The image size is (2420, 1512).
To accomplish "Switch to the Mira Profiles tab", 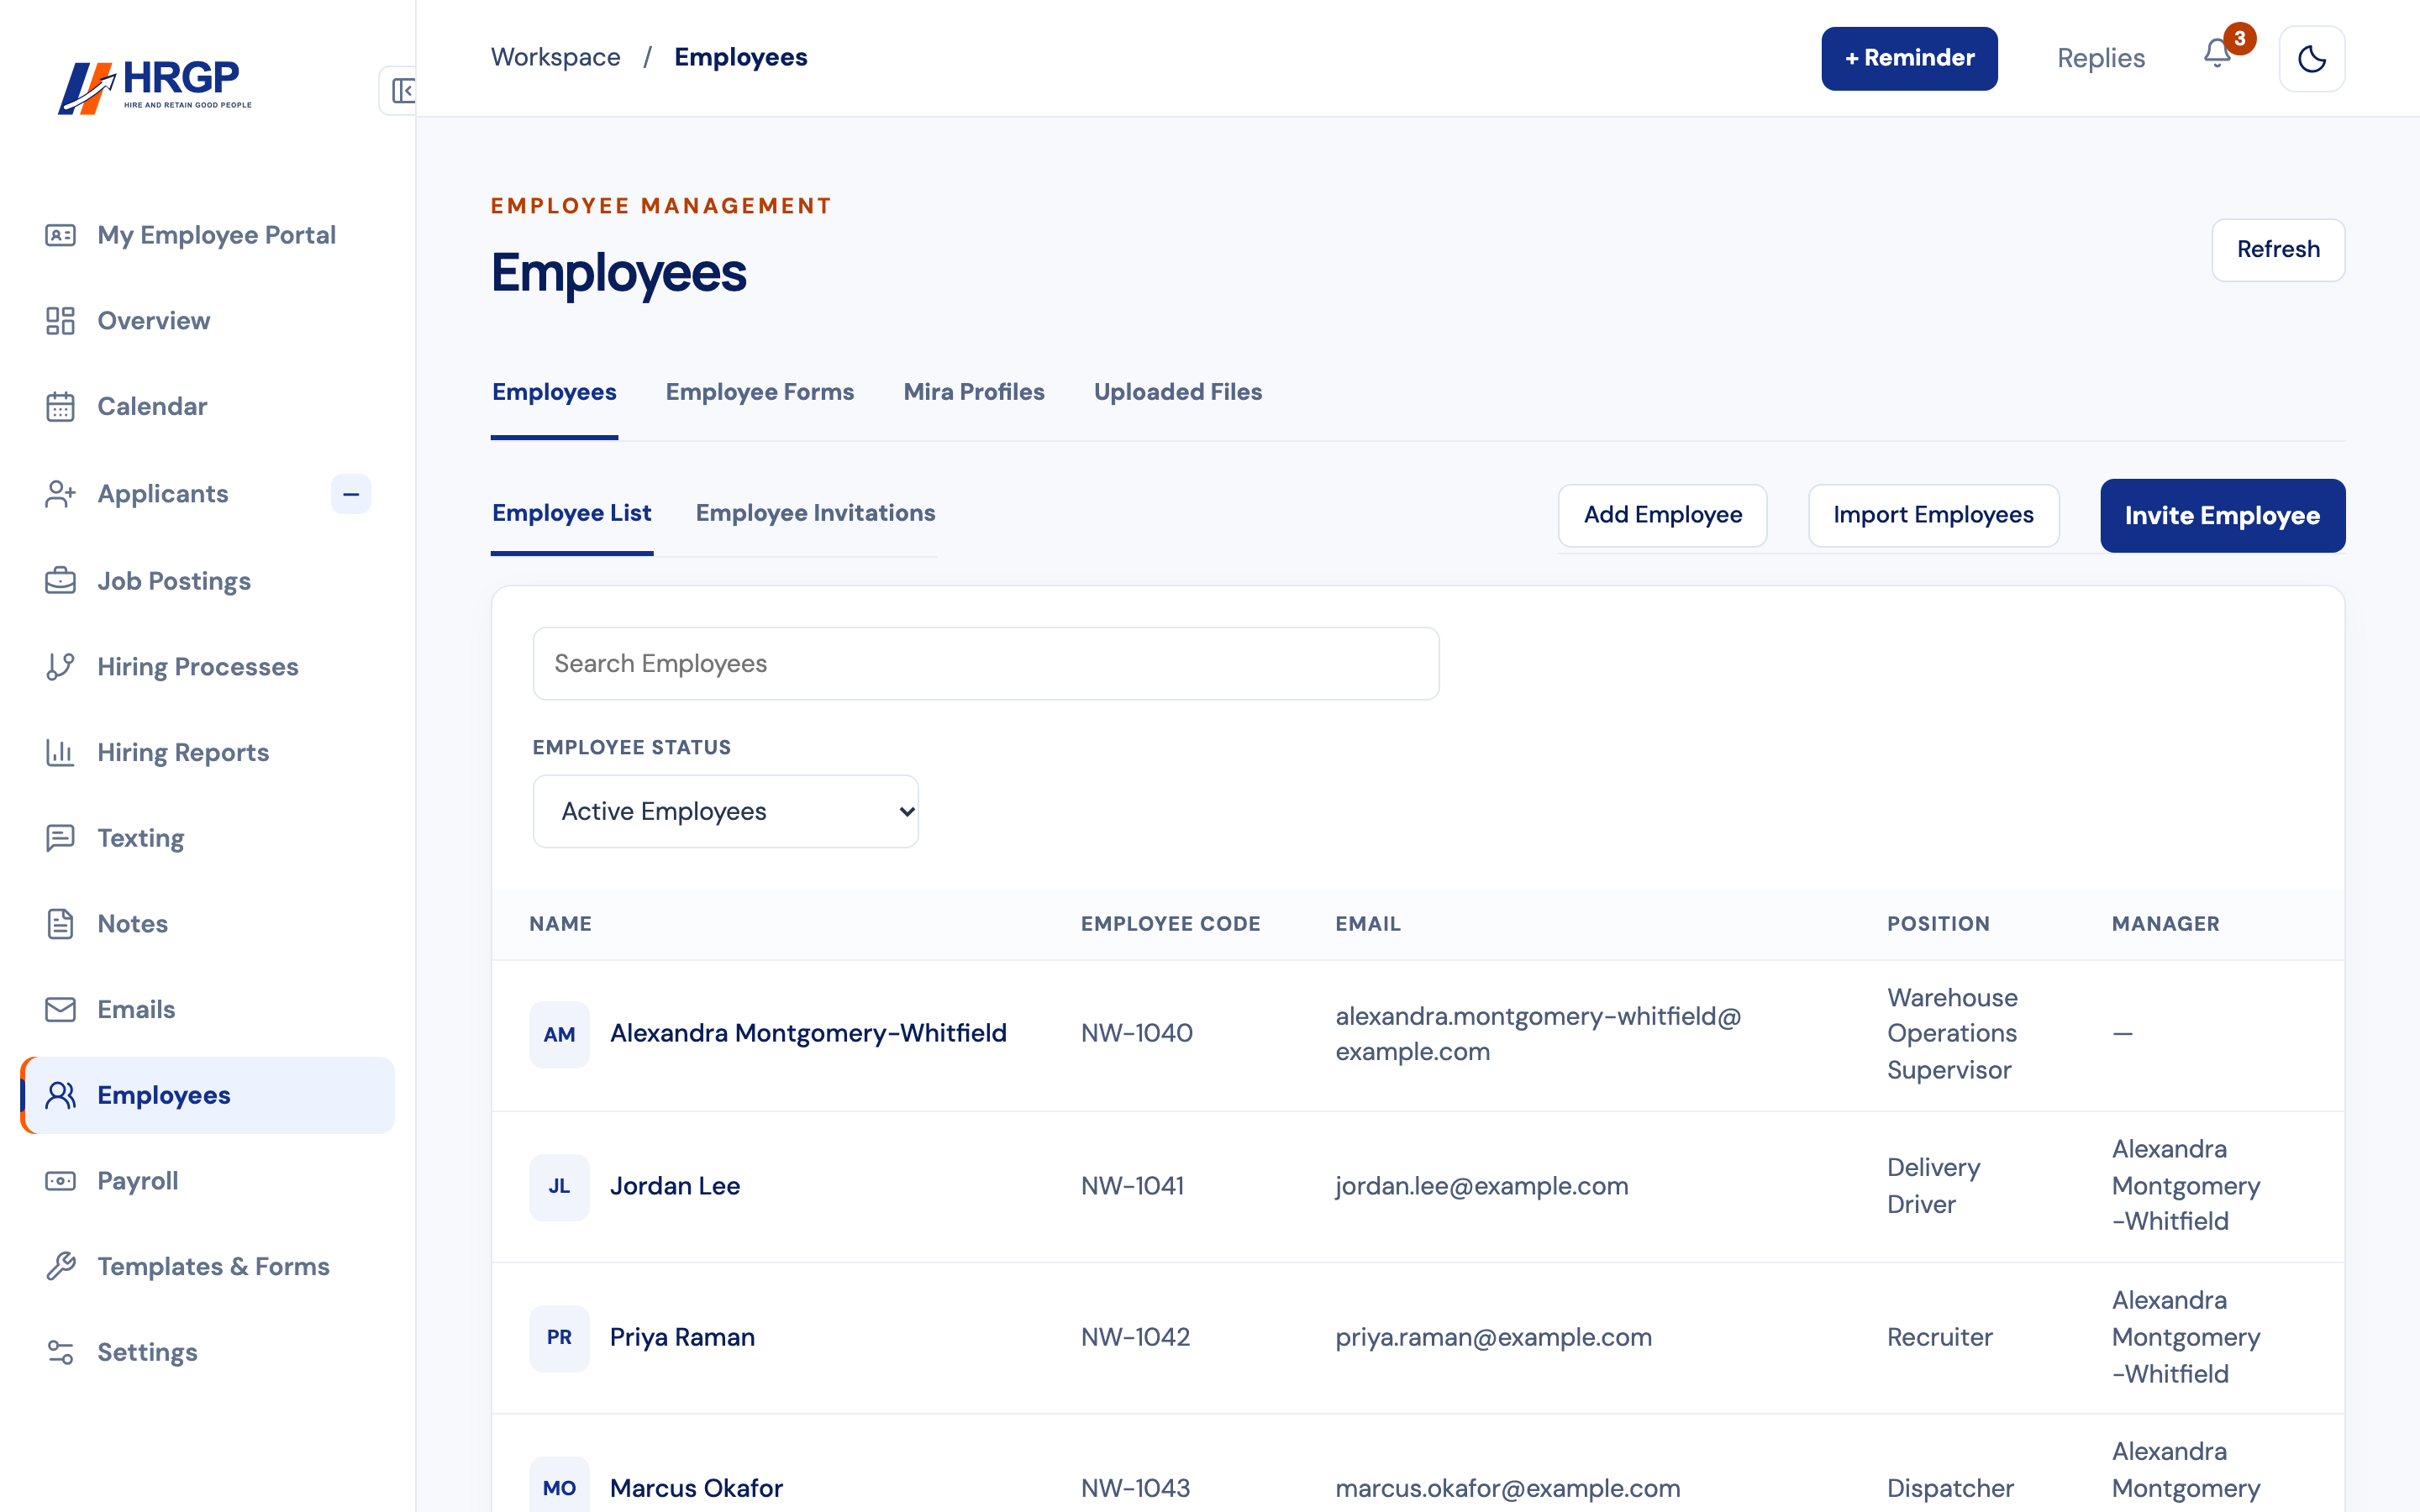I will [x=973, y=392].
